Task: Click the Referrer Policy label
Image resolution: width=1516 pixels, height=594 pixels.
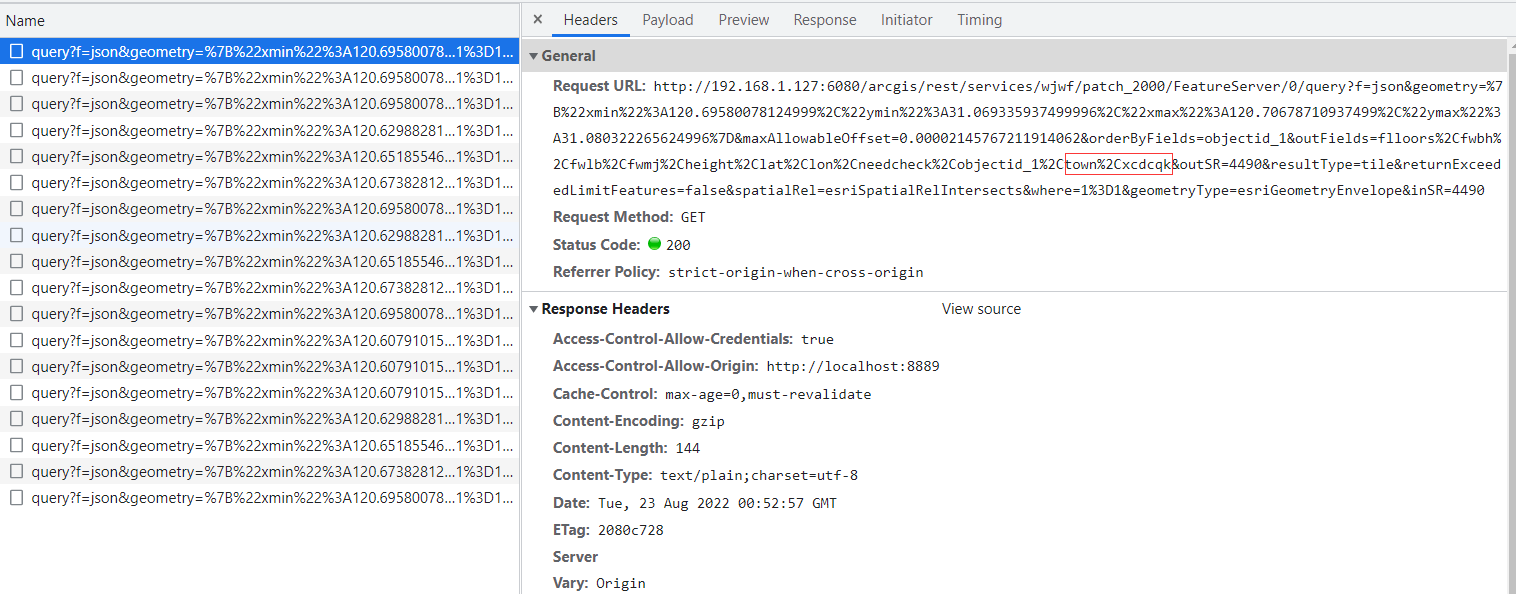Action: pyautogui.click(x=606, y=272)
